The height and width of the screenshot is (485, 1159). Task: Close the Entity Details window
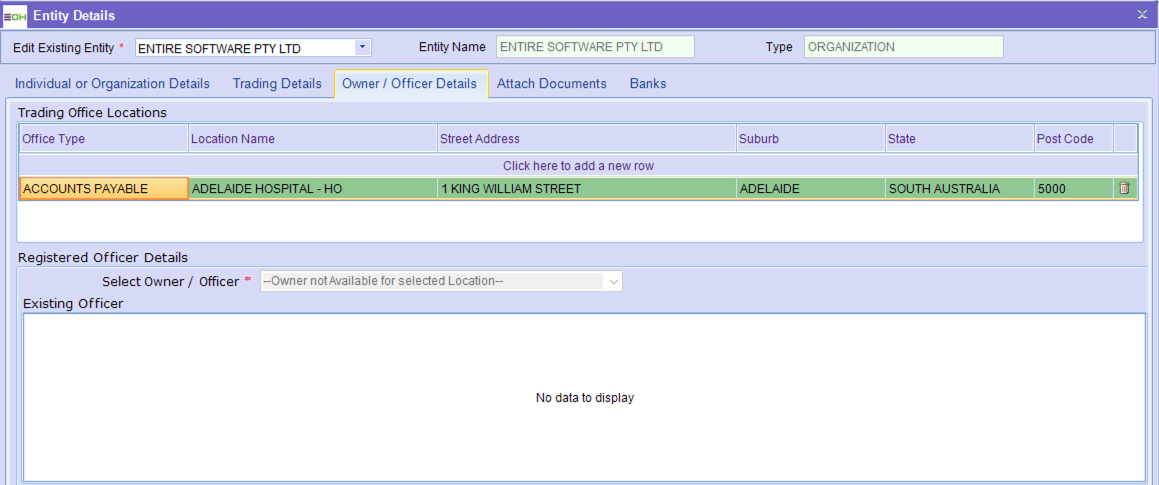(x=1142, y=15)
